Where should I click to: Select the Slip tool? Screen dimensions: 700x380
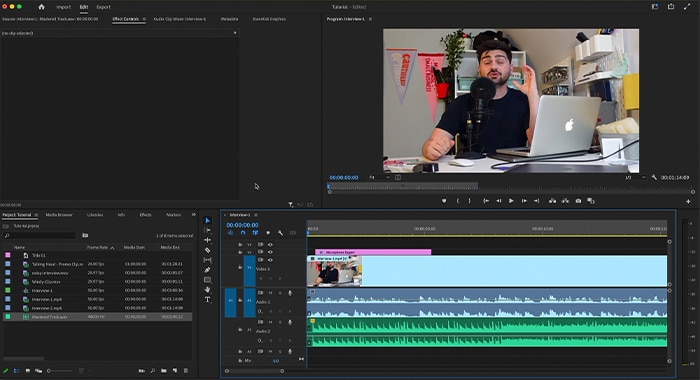pos(208,260)
